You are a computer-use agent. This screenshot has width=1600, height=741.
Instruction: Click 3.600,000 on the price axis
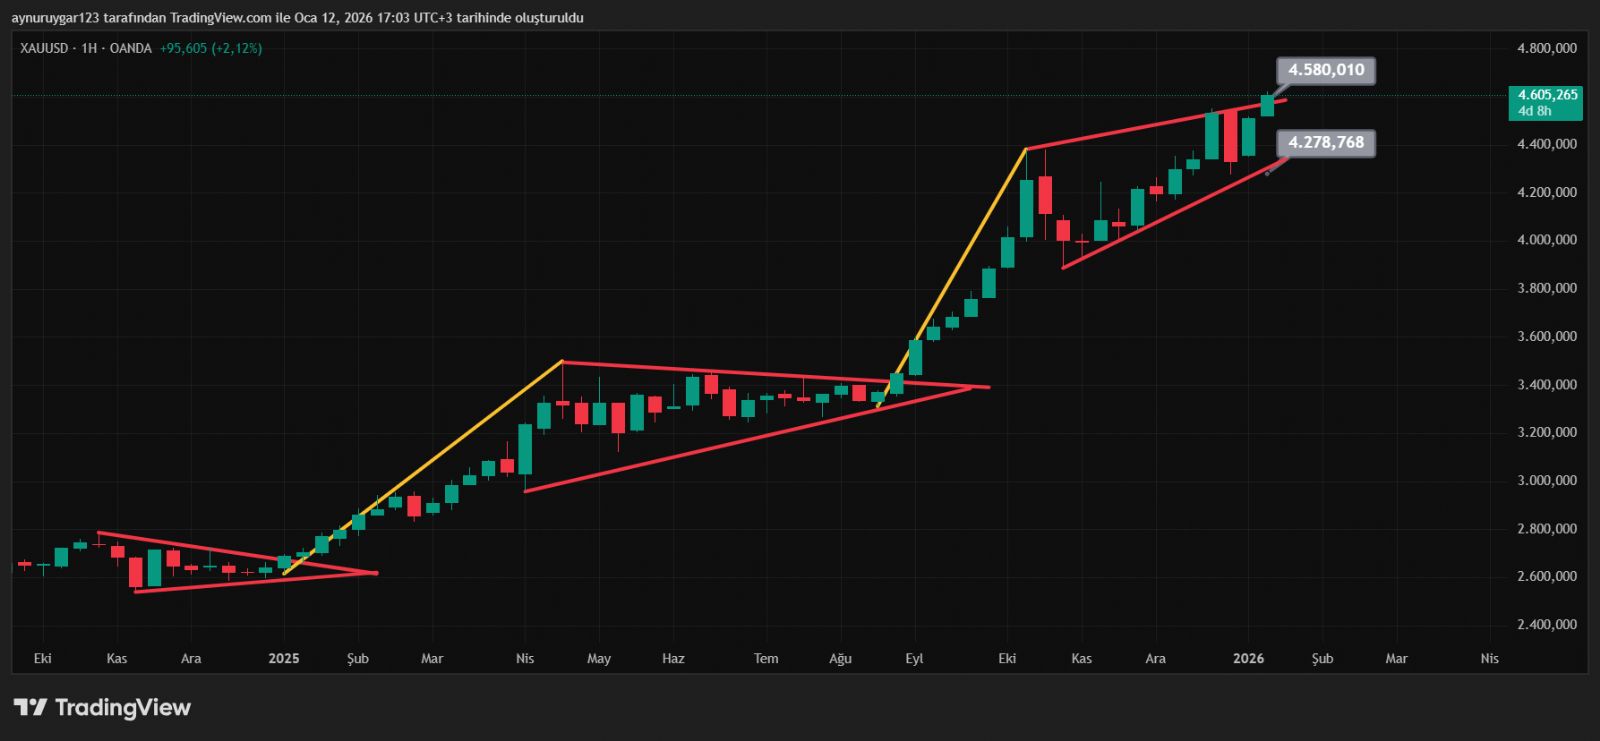coord(1547,337)
